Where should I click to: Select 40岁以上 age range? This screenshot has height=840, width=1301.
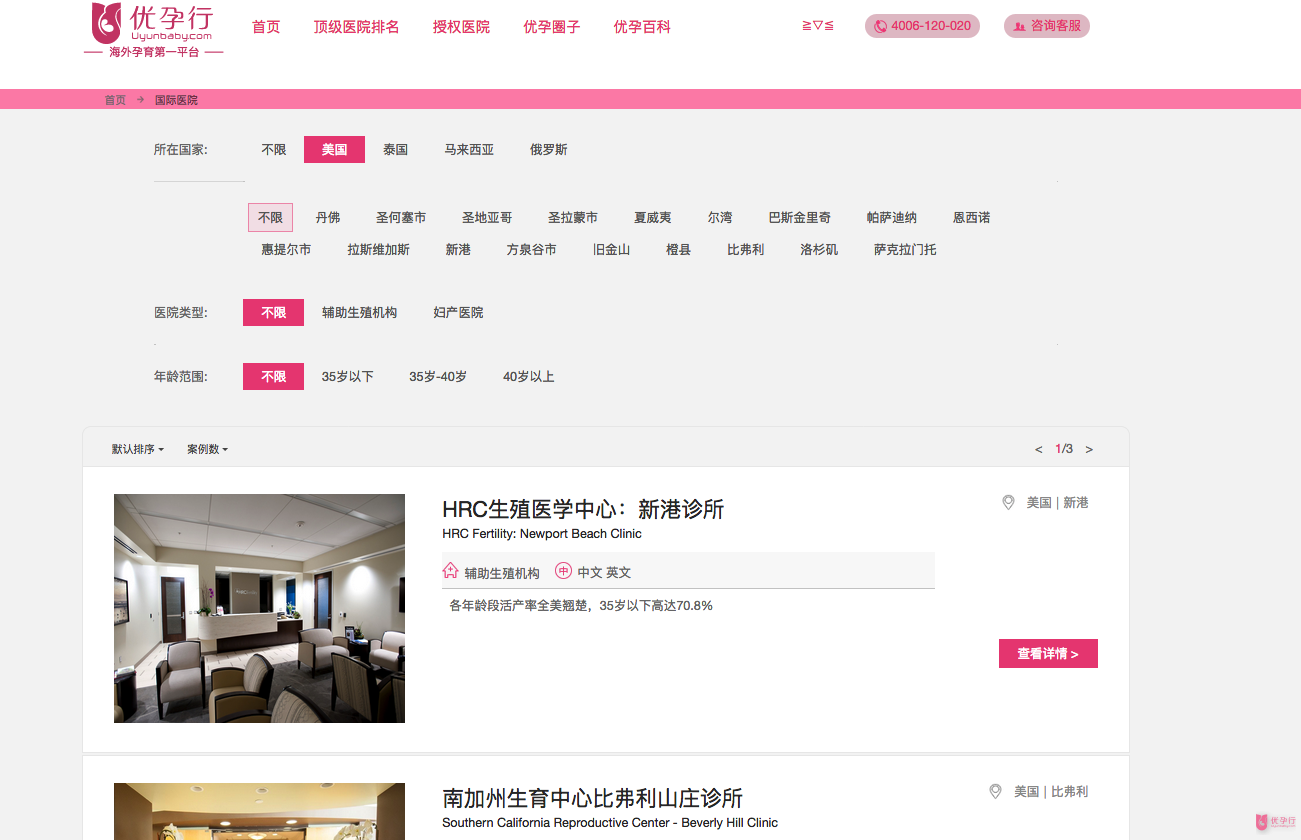click(x=528, y=377)
